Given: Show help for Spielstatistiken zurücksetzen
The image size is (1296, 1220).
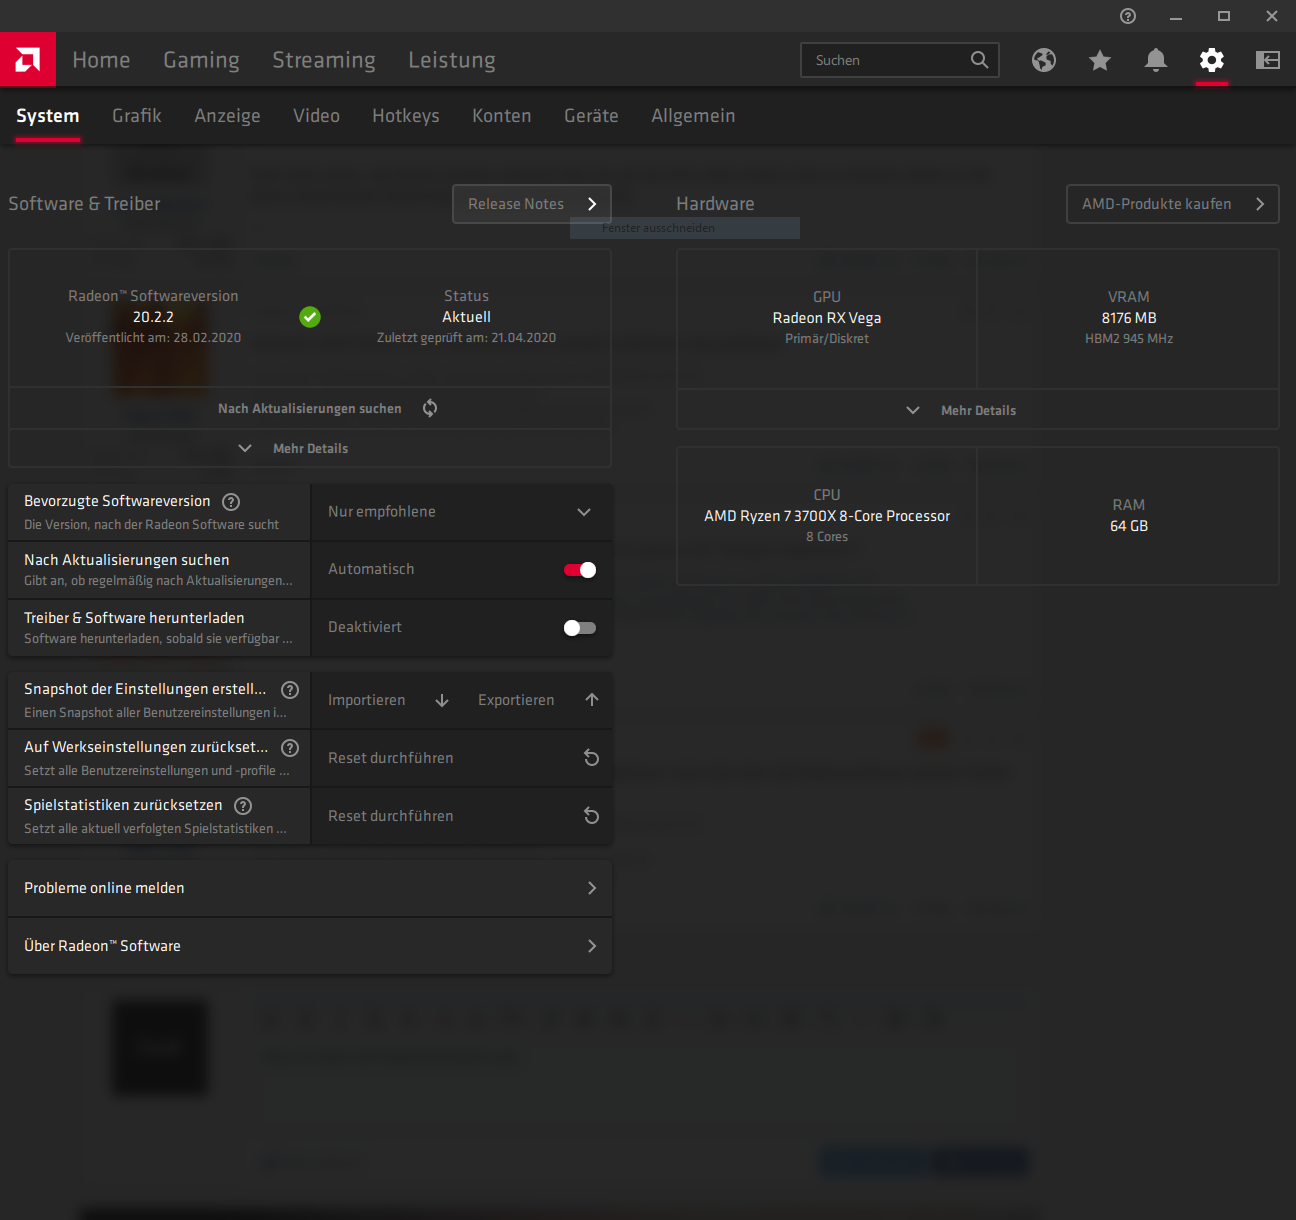Looking at the screenshot, I should click(243, 806).
